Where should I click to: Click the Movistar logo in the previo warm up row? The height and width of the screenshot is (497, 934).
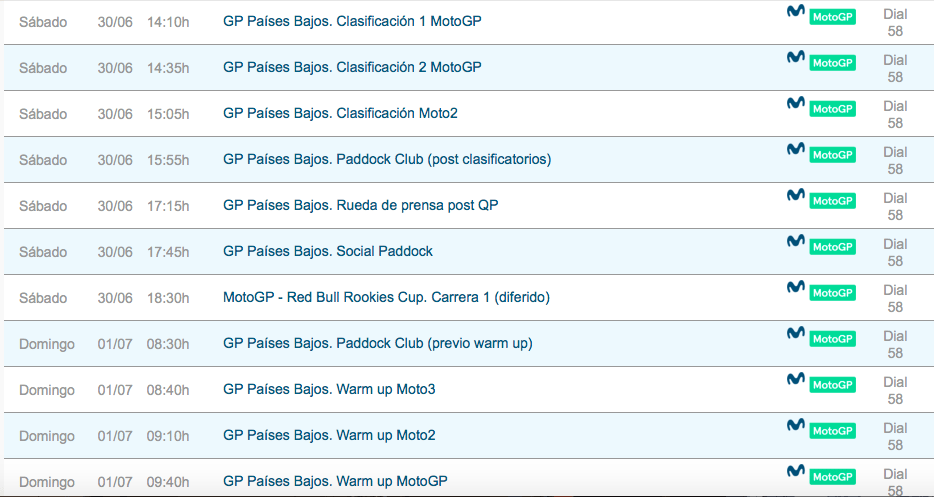796,334
